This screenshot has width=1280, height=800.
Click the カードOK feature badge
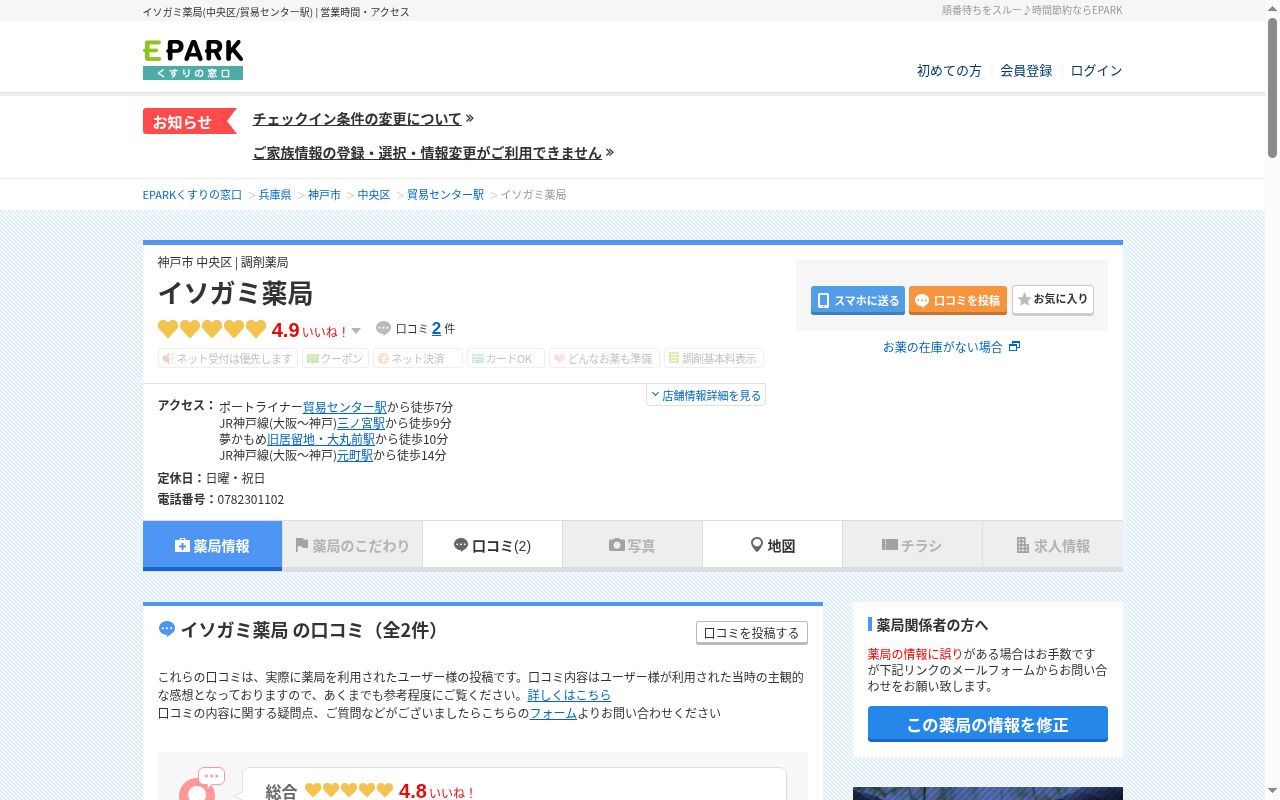pyautogui.click(x=506, y=358)
